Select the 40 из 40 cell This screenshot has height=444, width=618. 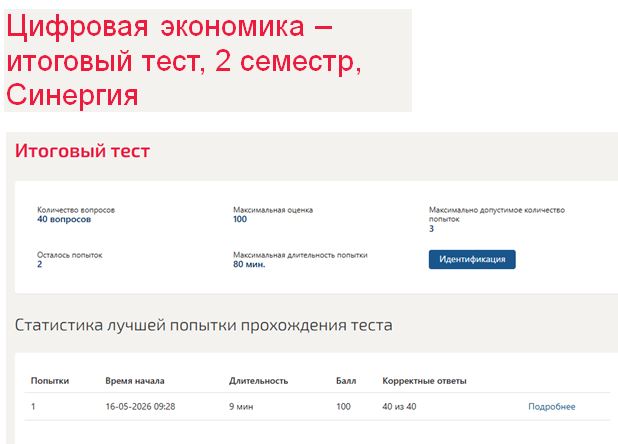pyautogui.click(x=399, y=406)
